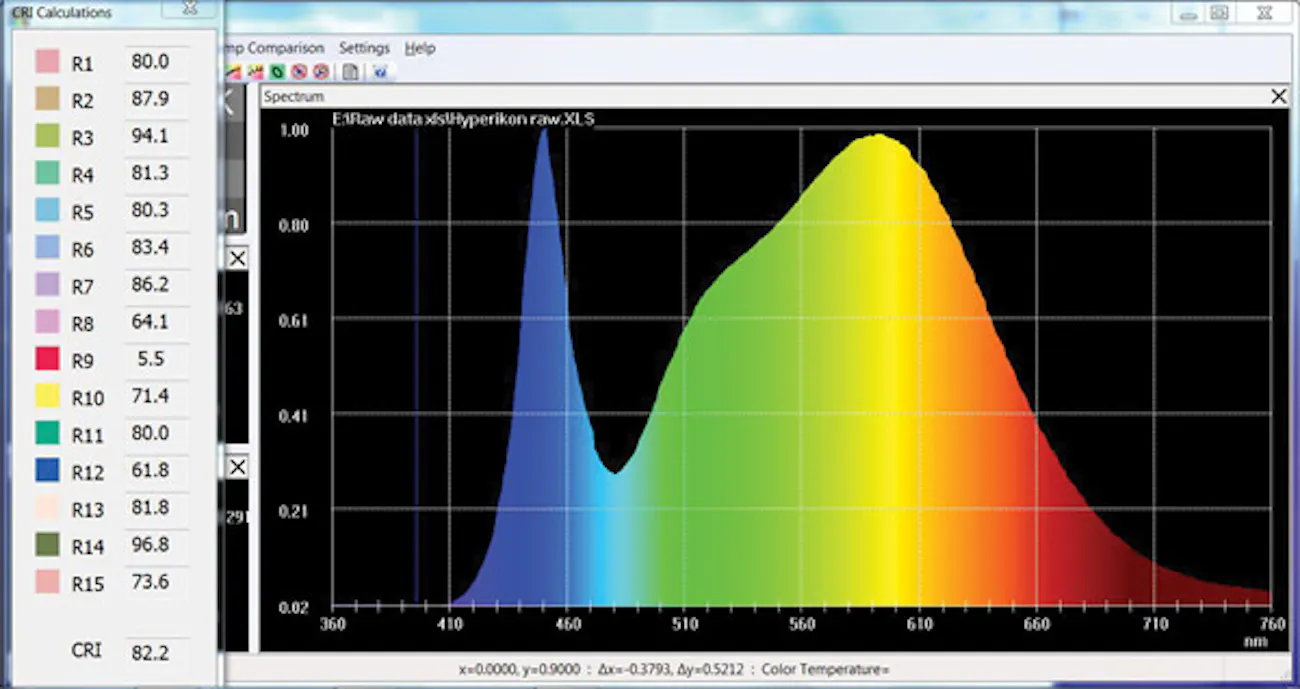This screenshot has height=689, width=1300.
Task: Click the R12 value field showing 61.8
Action: pos(156,470)
